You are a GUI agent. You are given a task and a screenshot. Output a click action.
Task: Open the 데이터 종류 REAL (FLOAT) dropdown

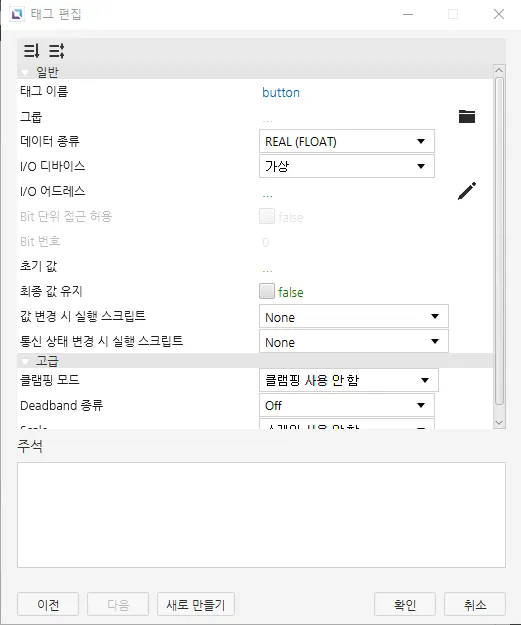tap(347, 141)
